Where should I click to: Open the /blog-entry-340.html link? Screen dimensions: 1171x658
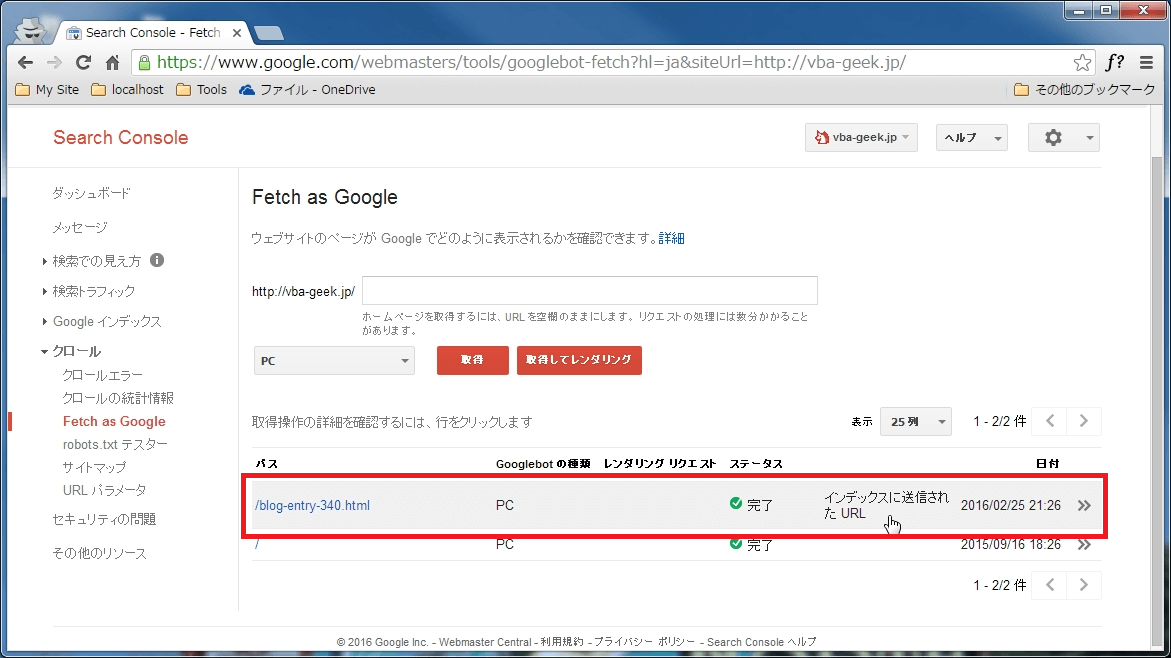point(312,505)
